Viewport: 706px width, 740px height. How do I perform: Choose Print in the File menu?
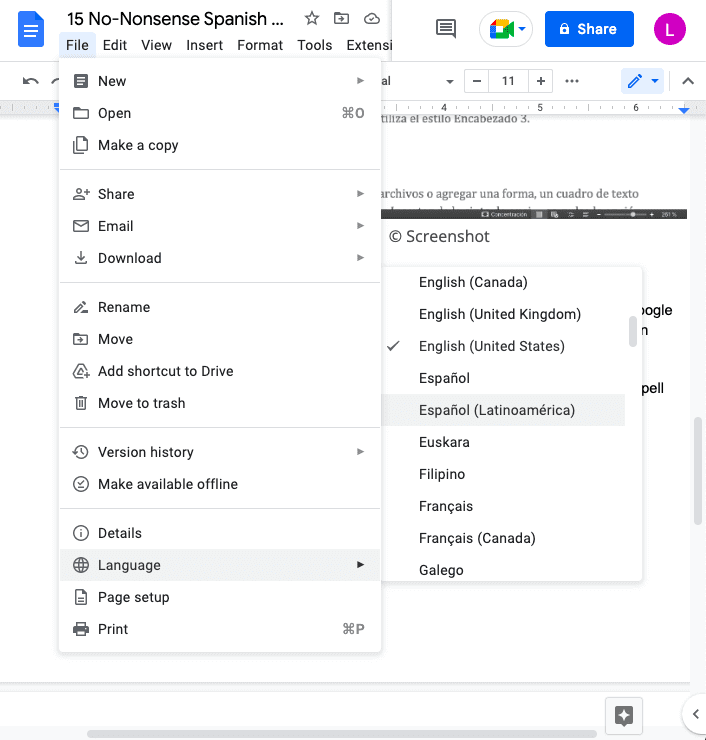220,629
